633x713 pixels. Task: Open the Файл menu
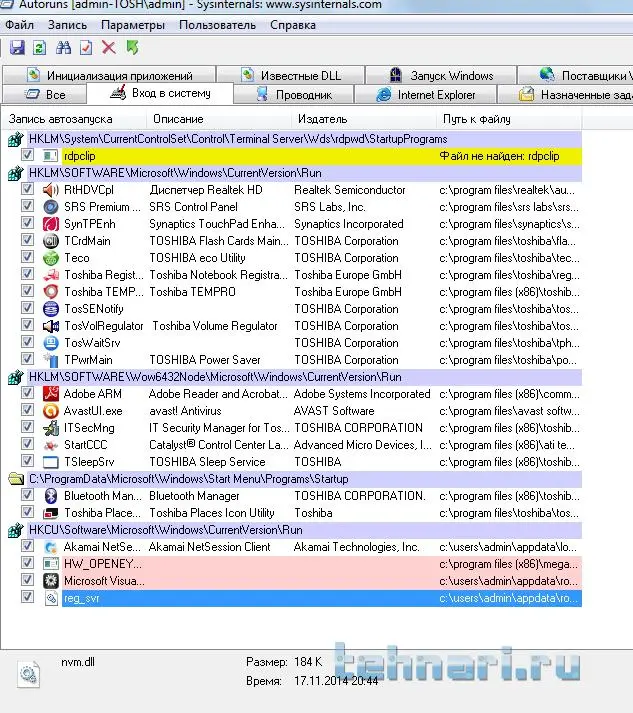[20, 25]
